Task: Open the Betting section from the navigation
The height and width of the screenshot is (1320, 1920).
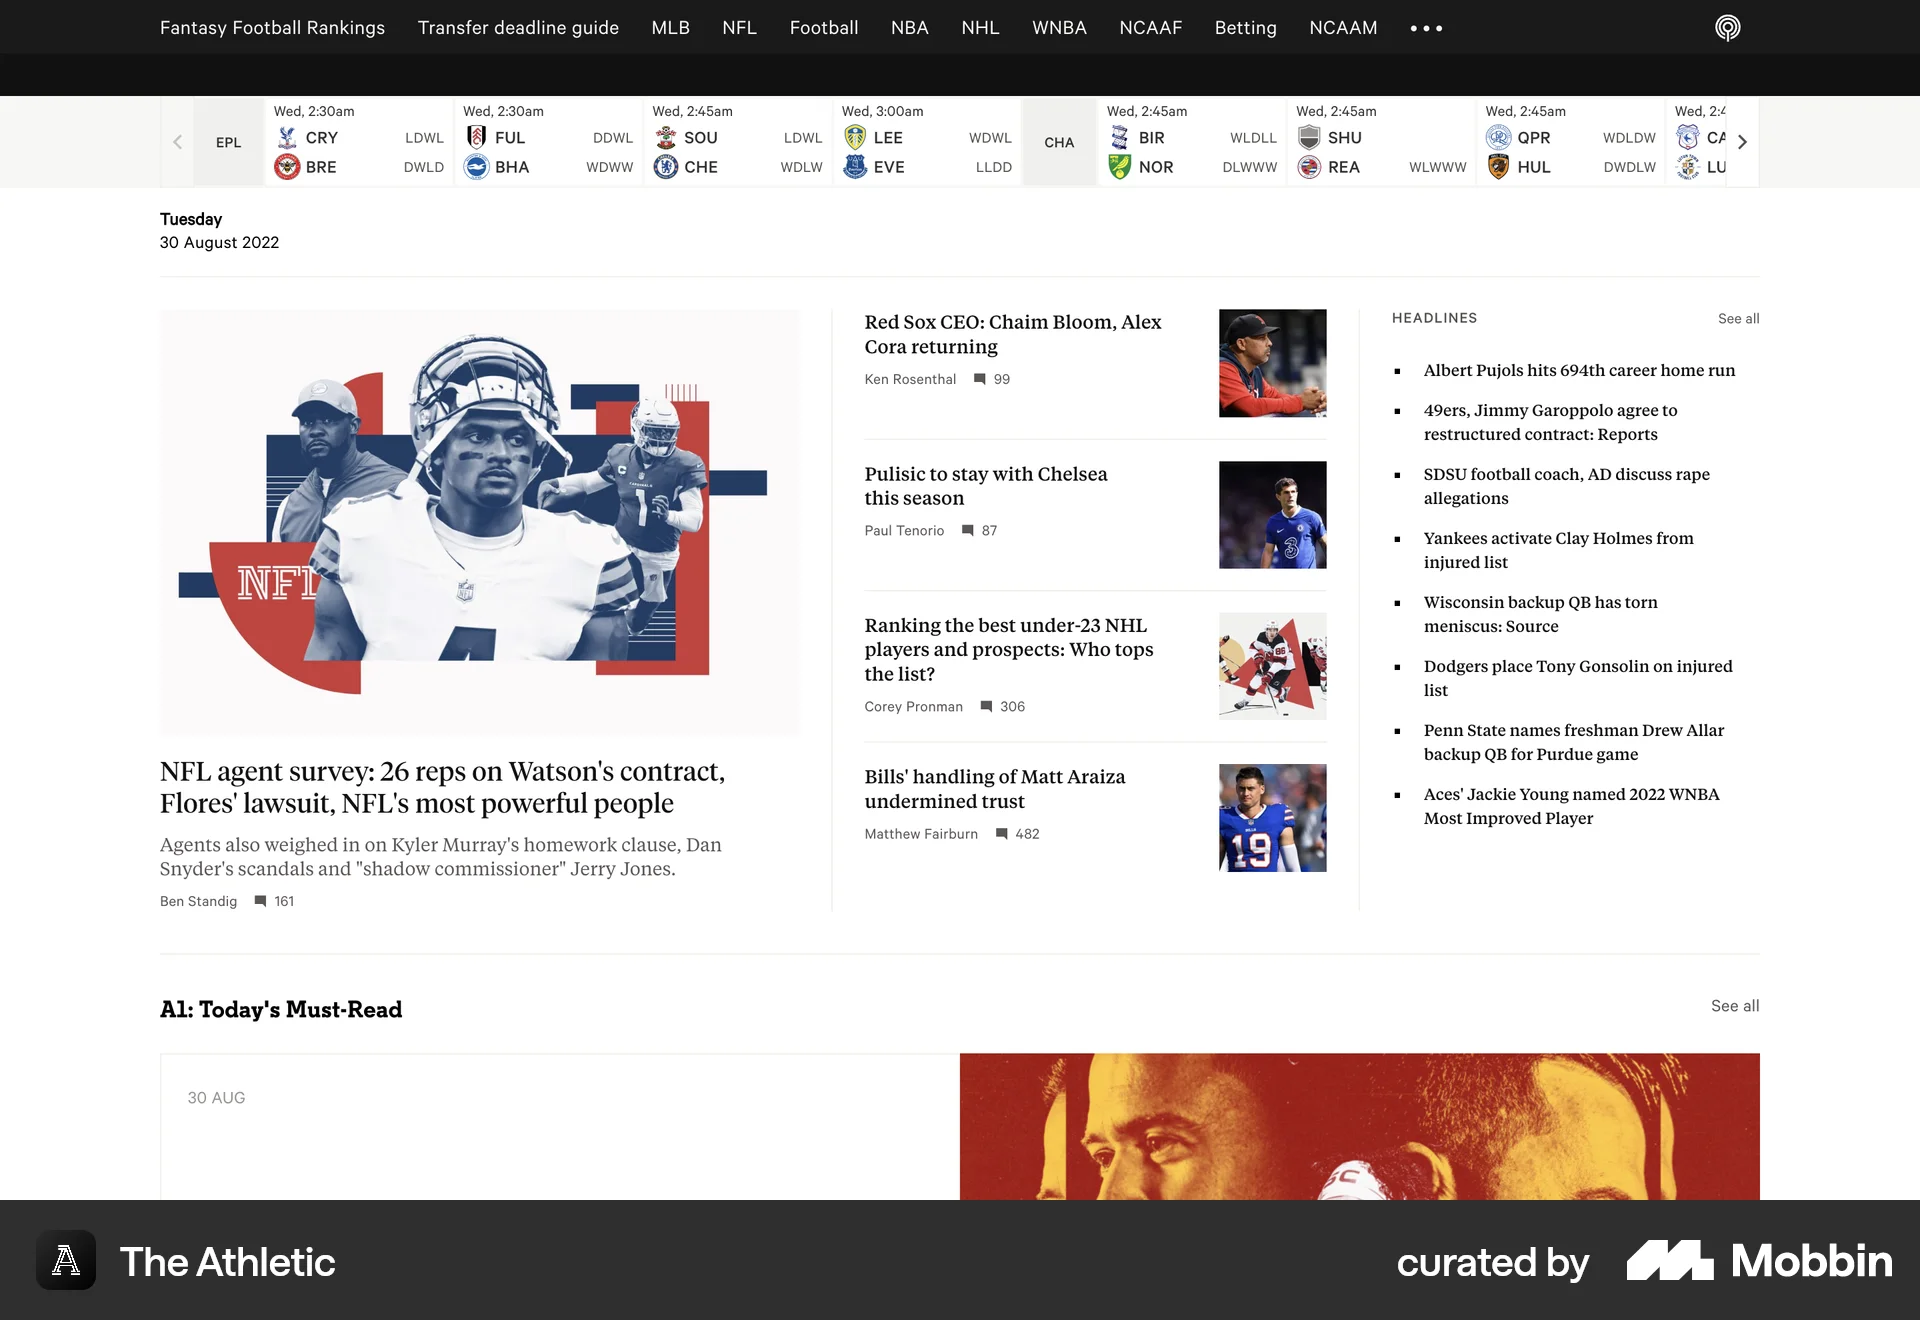Action: pos(1245,28)
